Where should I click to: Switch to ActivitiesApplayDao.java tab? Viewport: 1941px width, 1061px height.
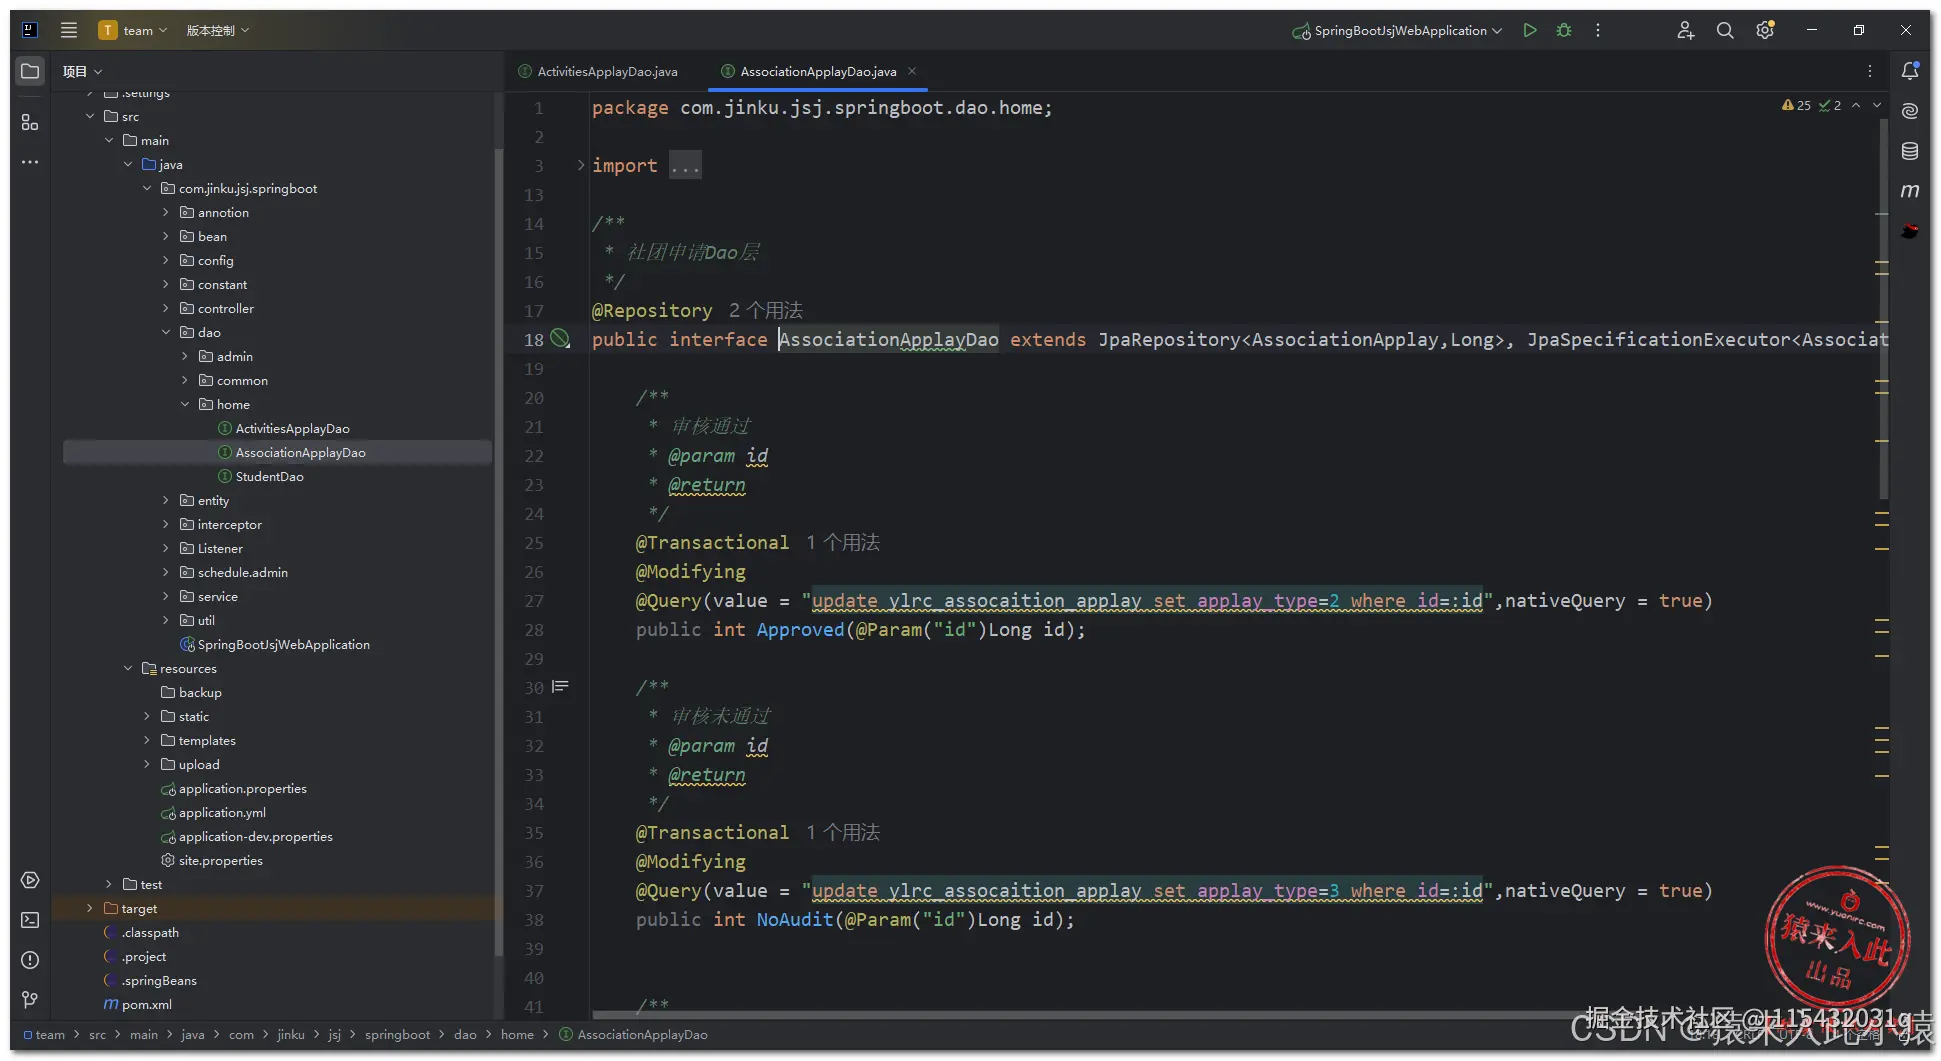tap(598, 71)
